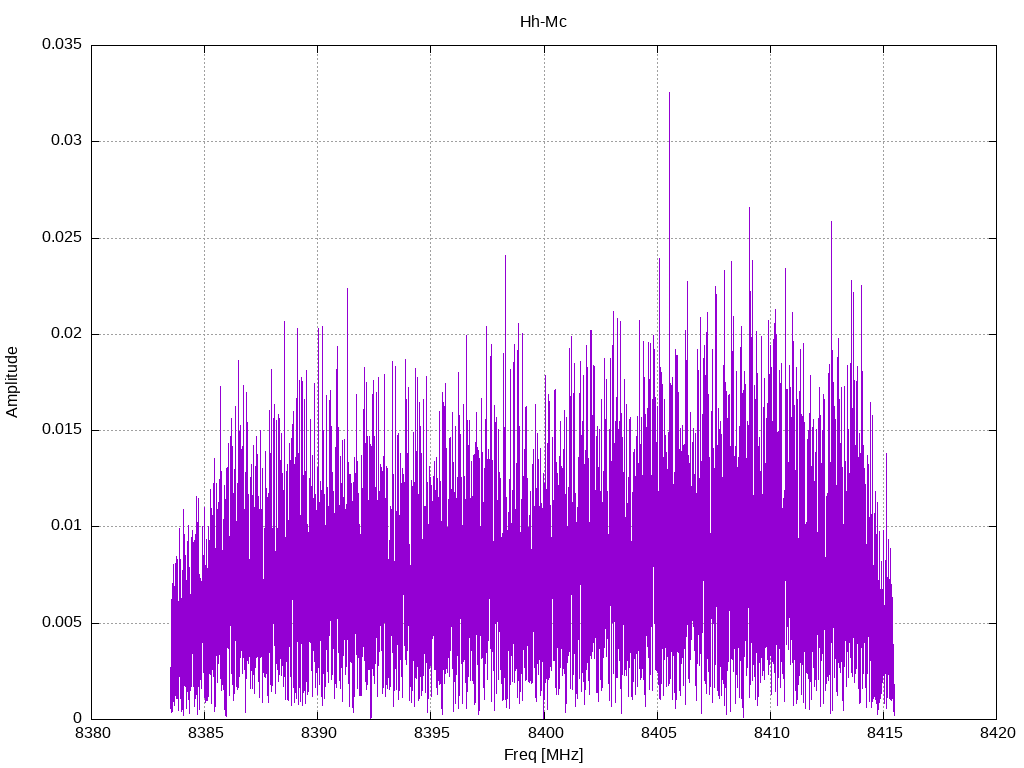Click the x-axis tick label 8400
The image size is (1024, 768).
(x=544, y=733)
